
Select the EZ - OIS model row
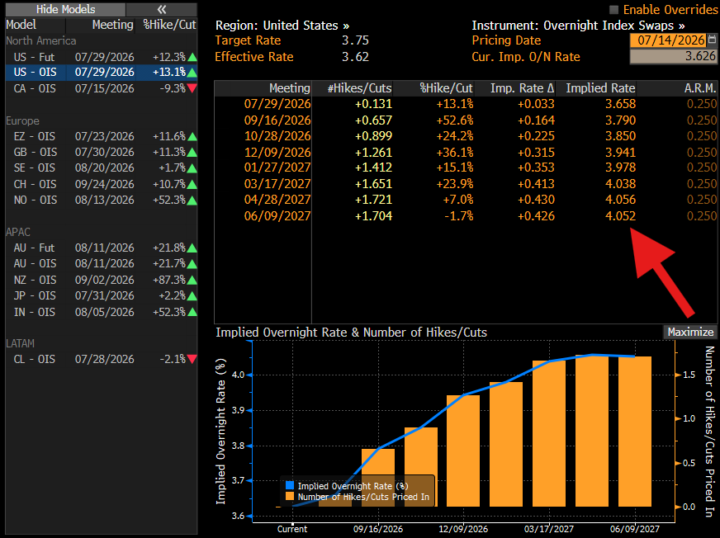click(x=101, y=136)
